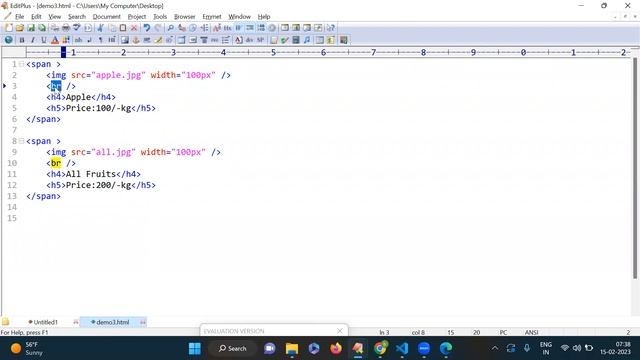Open the Project menu

[137, 17]
